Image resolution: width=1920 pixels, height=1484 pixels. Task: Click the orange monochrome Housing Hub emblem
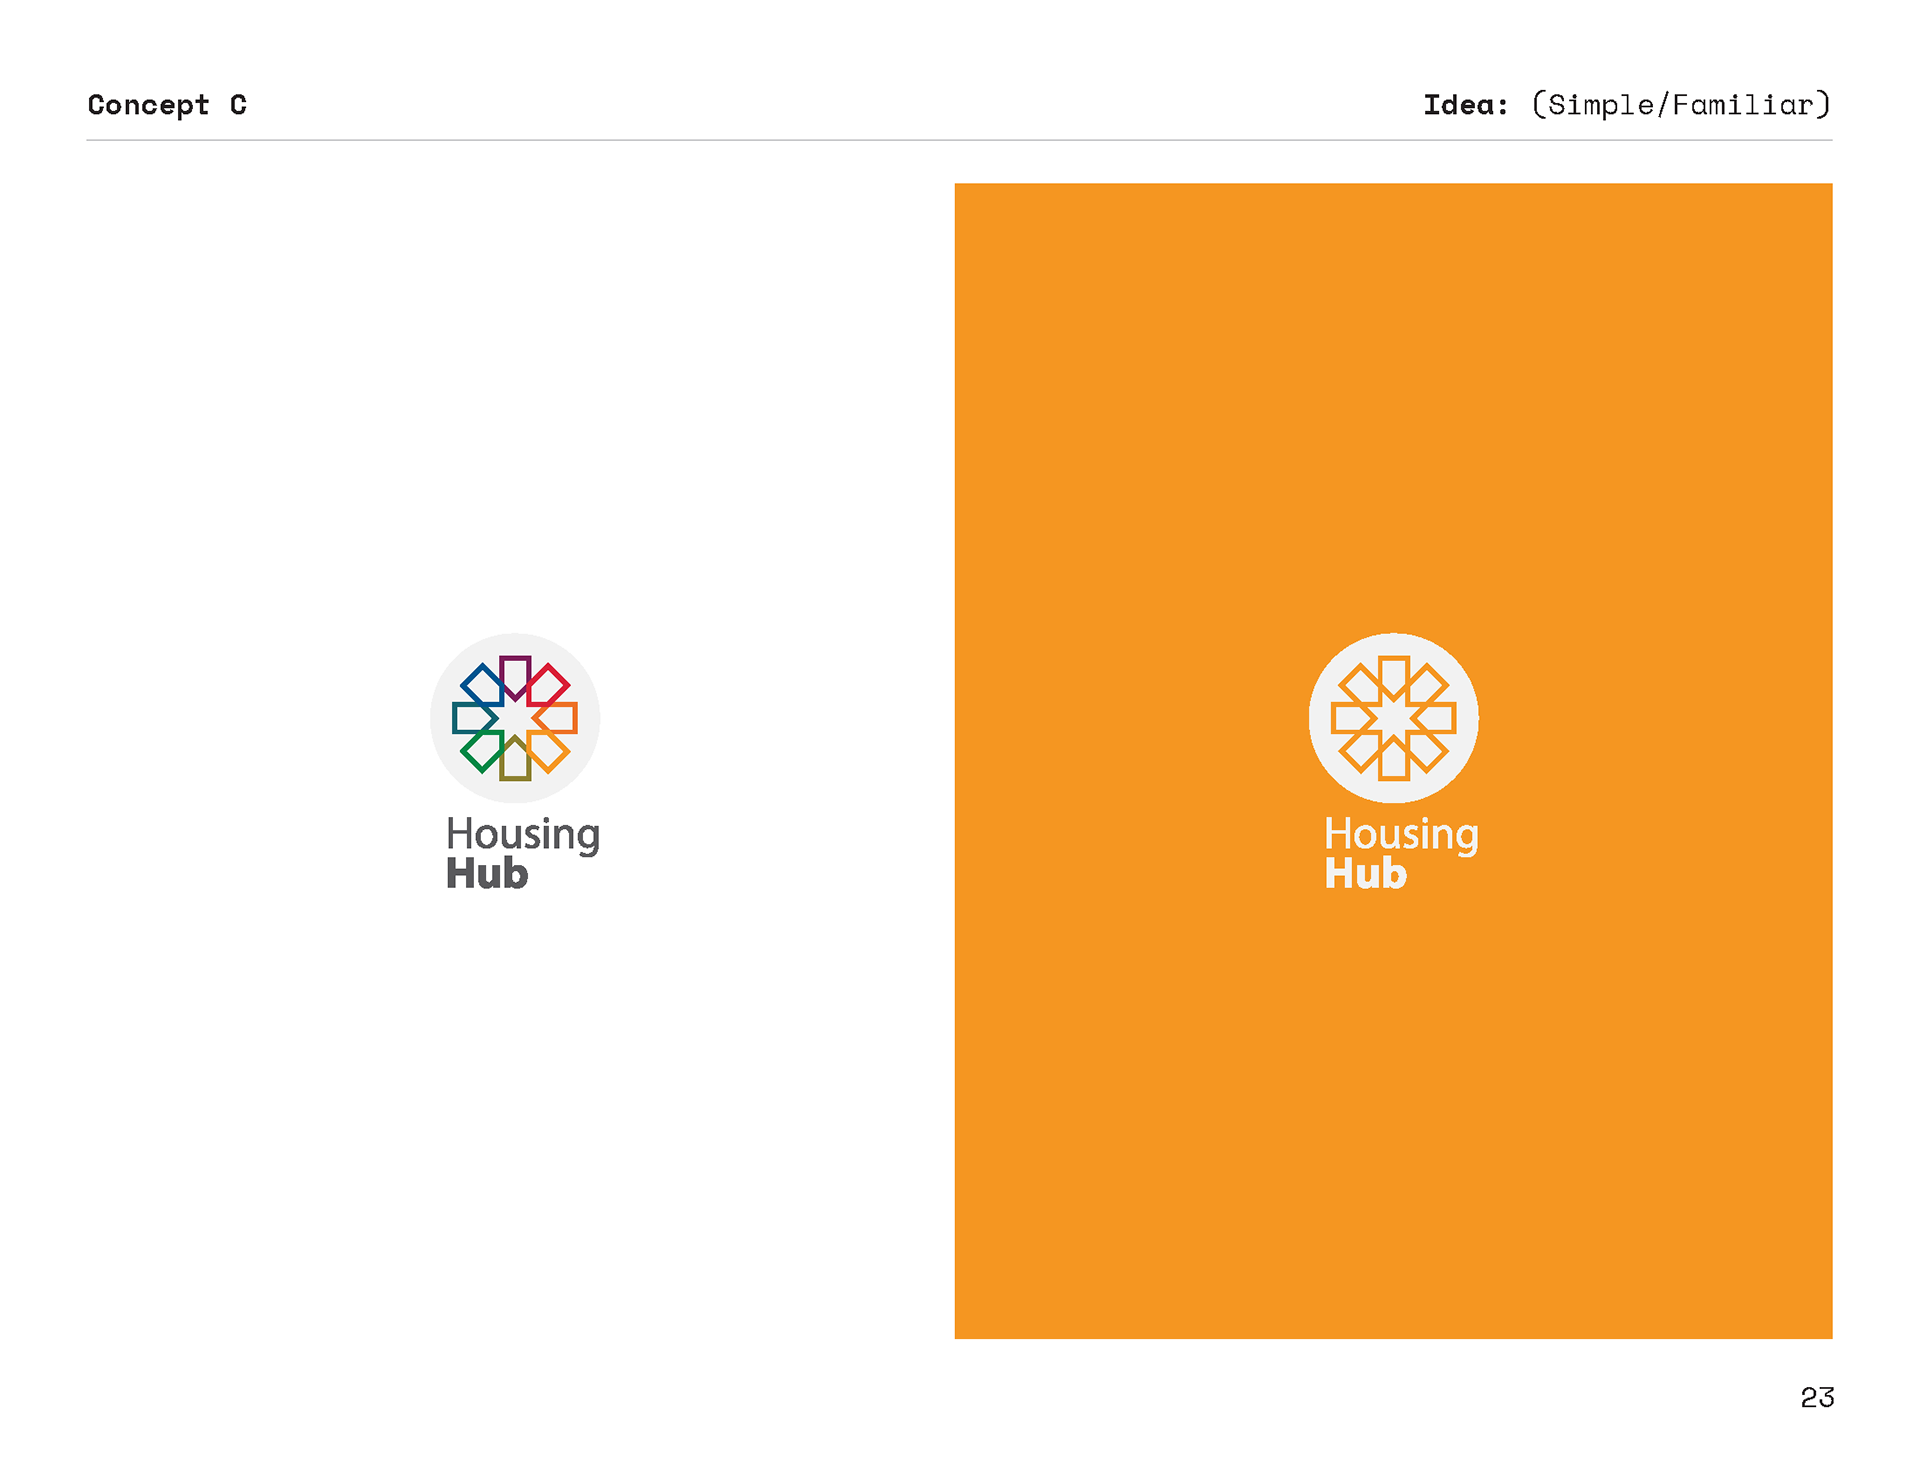[1393, 718]
